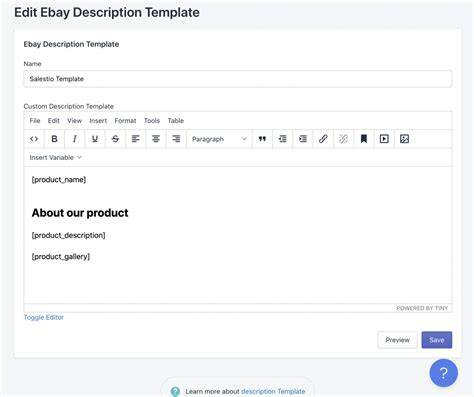Expand the Insert Variable dropdown
Screen dimensions: 474x397
[55, 158]
